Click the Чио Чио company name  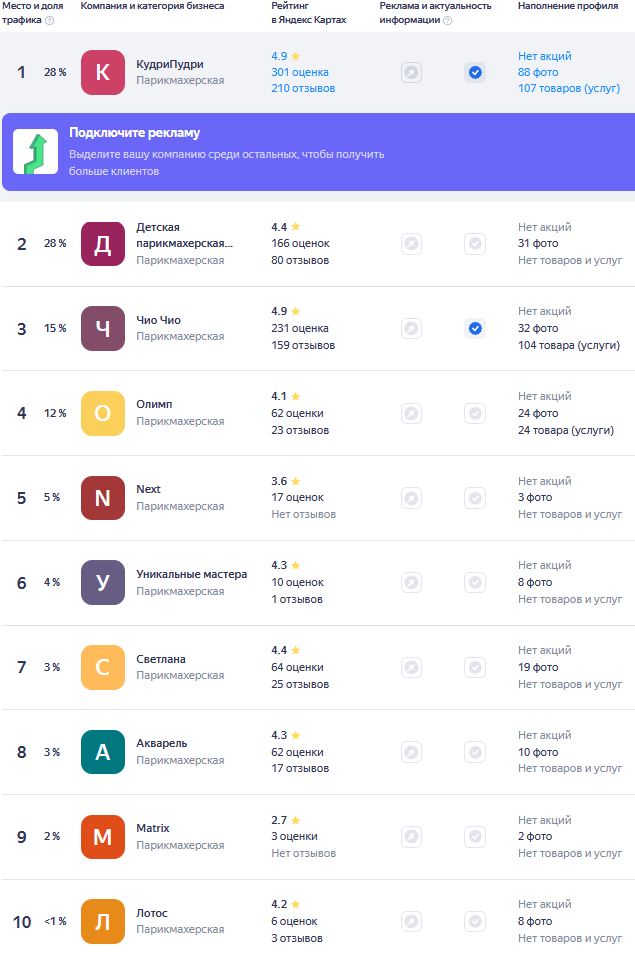[x=159, y=320]
